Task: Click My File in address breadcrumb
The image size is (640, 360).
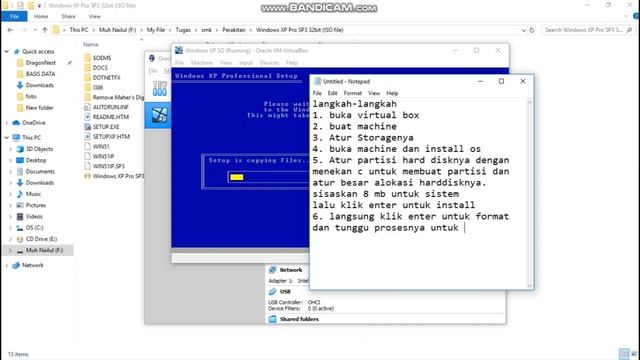Action: coord(156,30)
